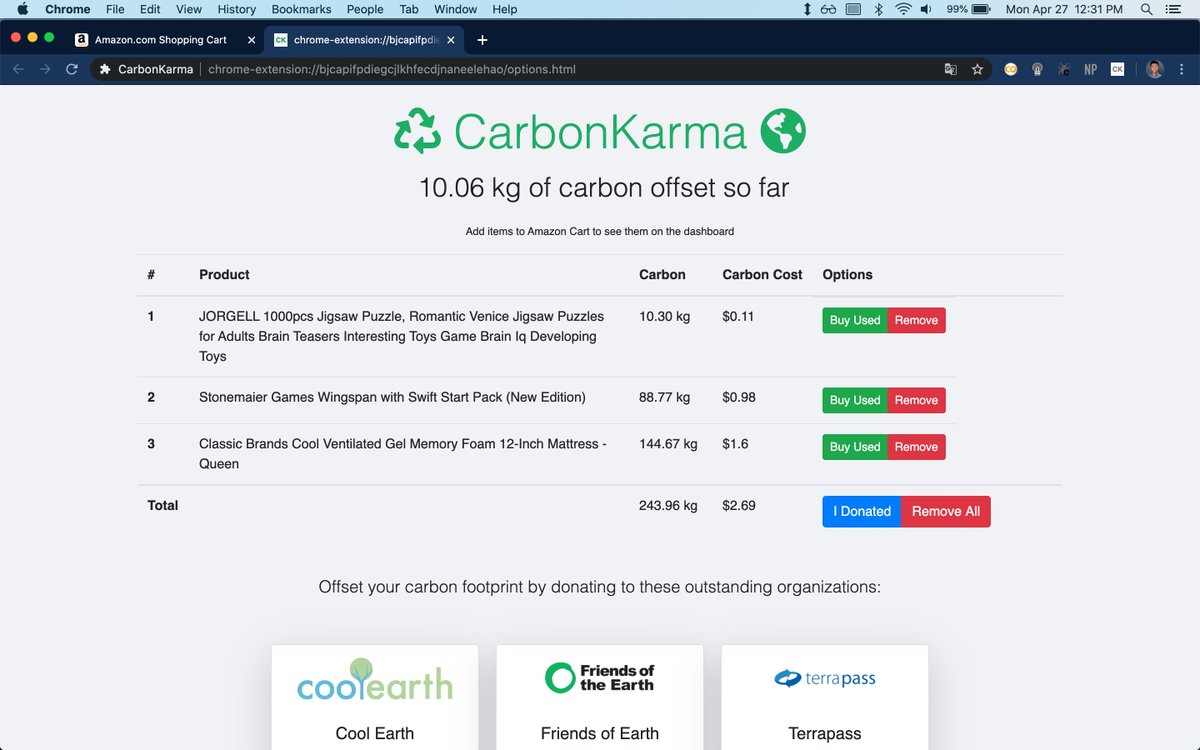Click the I Donated button
Viewport: 1200px width, 750px height.
(862, 511)
